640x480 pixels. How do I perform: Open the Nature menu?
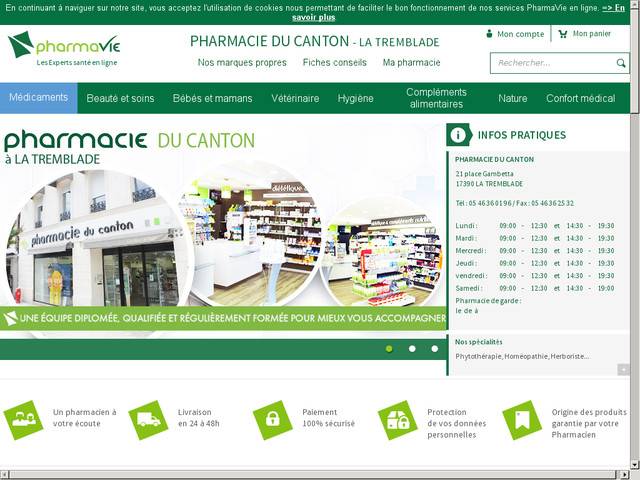(x=513, y=98)
